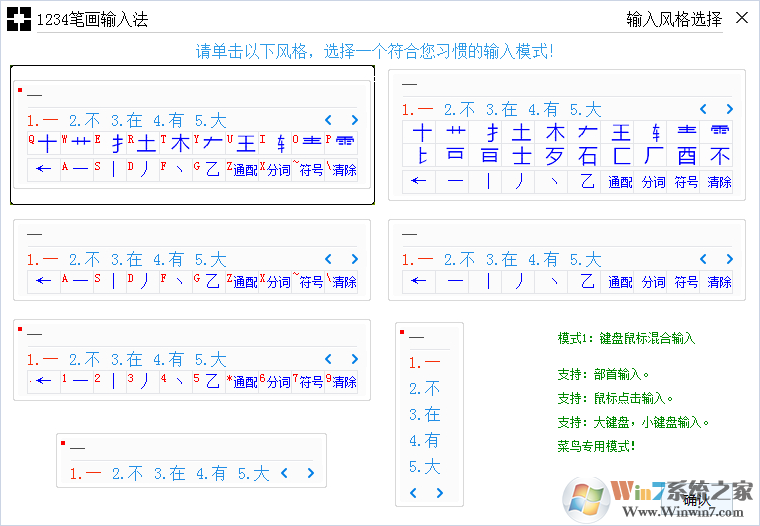Select candidate 1.一 in vertical list style
The image size is (760, 526).
(x=425, y=362)
